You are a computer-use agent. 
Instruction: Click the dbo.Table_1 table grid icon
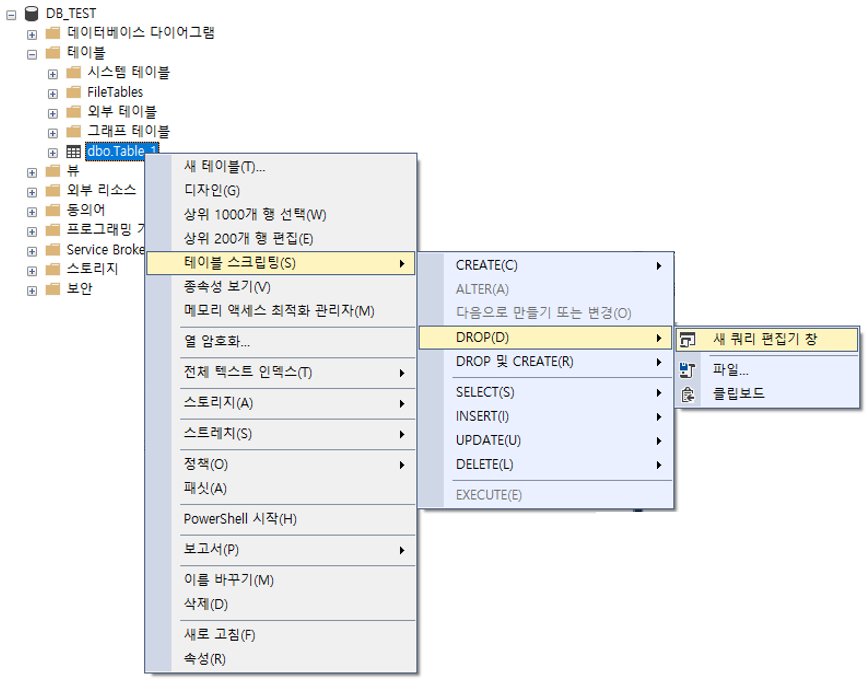tap(73, 151)
